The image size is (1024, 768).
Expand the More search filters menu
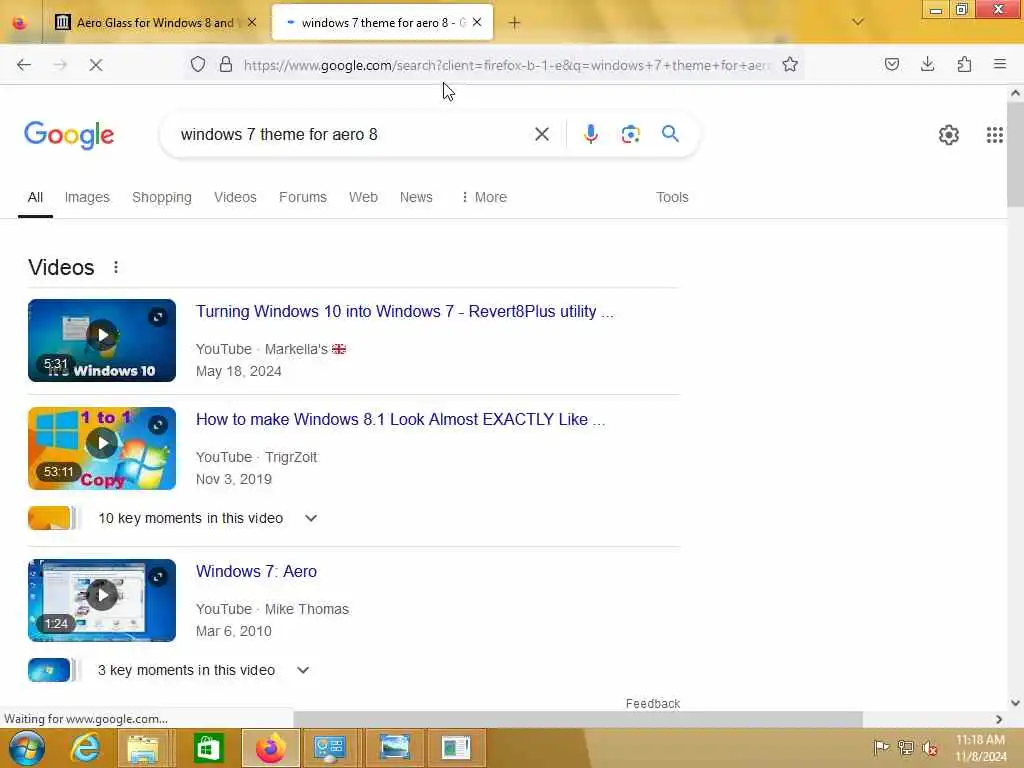click(x=484, y=197)
